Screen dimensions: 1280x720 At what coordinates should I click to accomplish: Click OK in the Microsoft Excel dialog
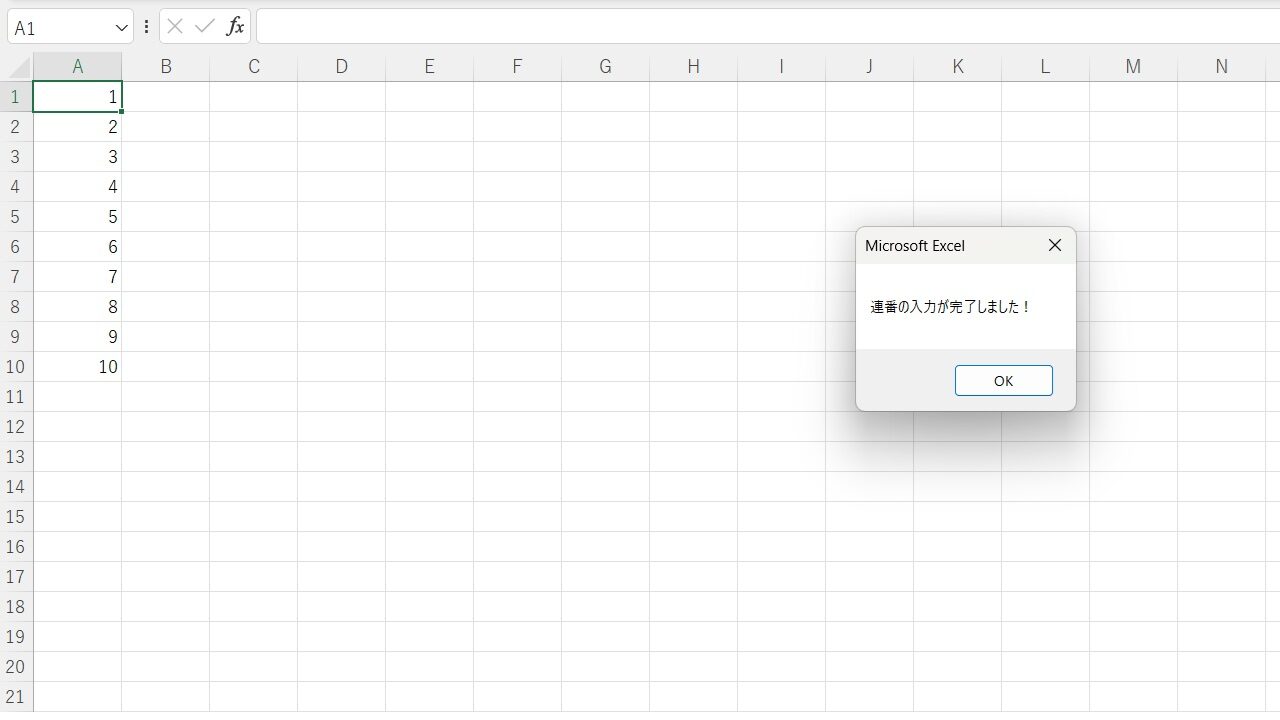(1003, 380)
